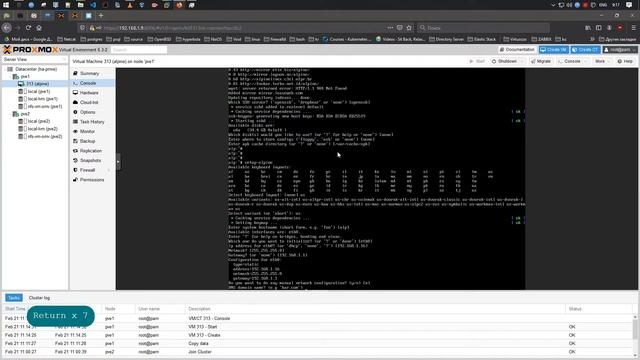
Task: Open a new browser tab
Action: click(101, 16)
